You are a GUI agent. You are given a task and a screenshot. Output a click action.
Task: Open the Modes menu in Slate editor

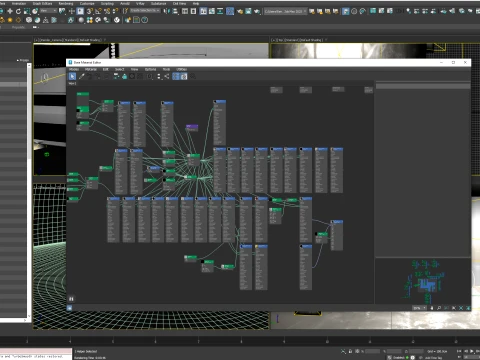tap(74, 69)
